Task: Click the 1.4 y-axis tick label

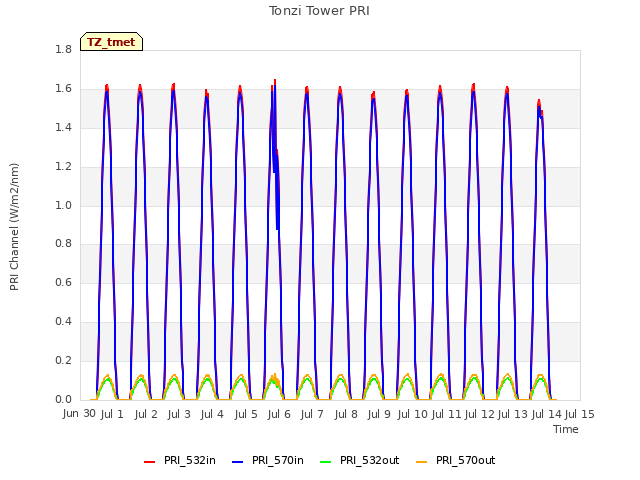Action: click(63, 127)
